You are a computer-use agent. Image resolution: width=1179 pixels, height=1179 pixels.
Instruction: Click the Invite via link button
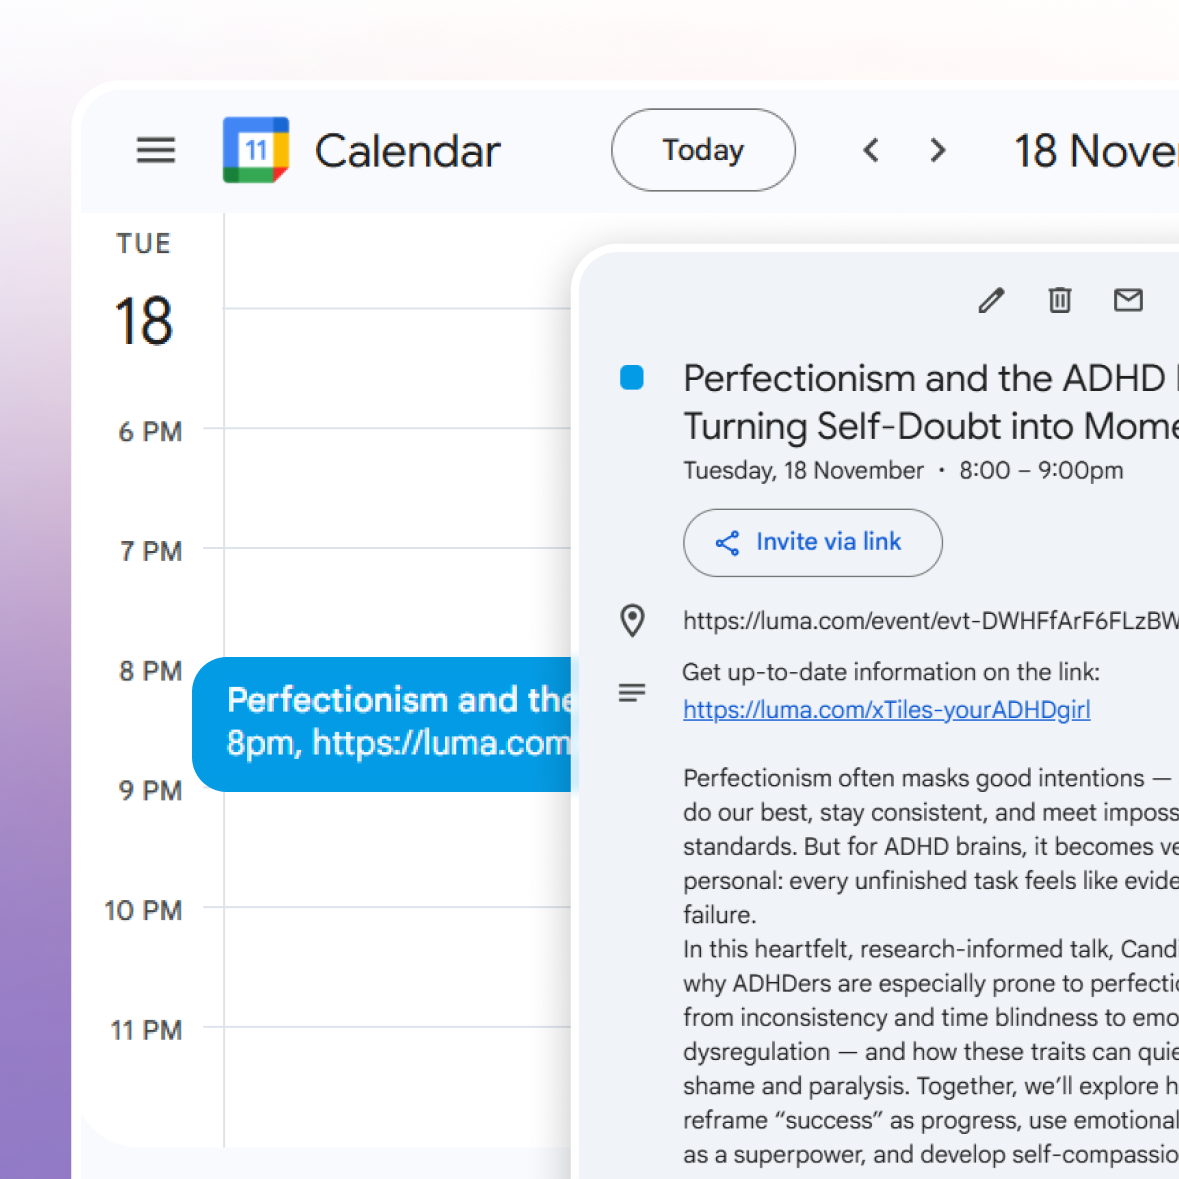point(812,543)
